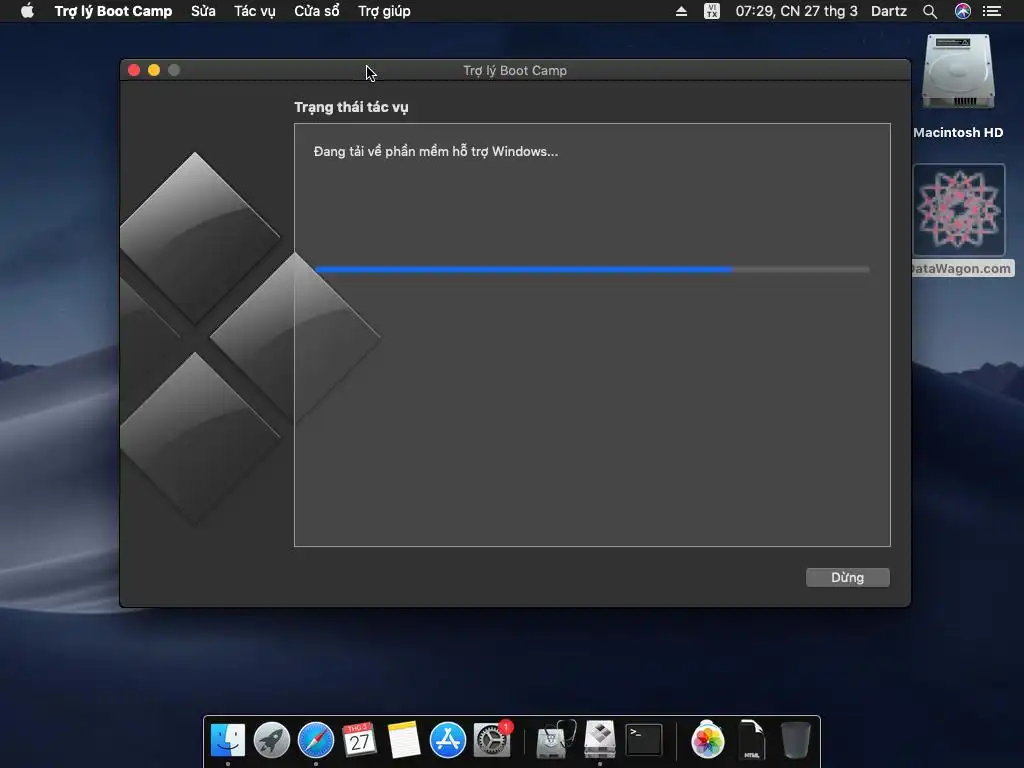Open Photos from the Dock
Viewport: 1024px width, 768px height.
(707, 740)
